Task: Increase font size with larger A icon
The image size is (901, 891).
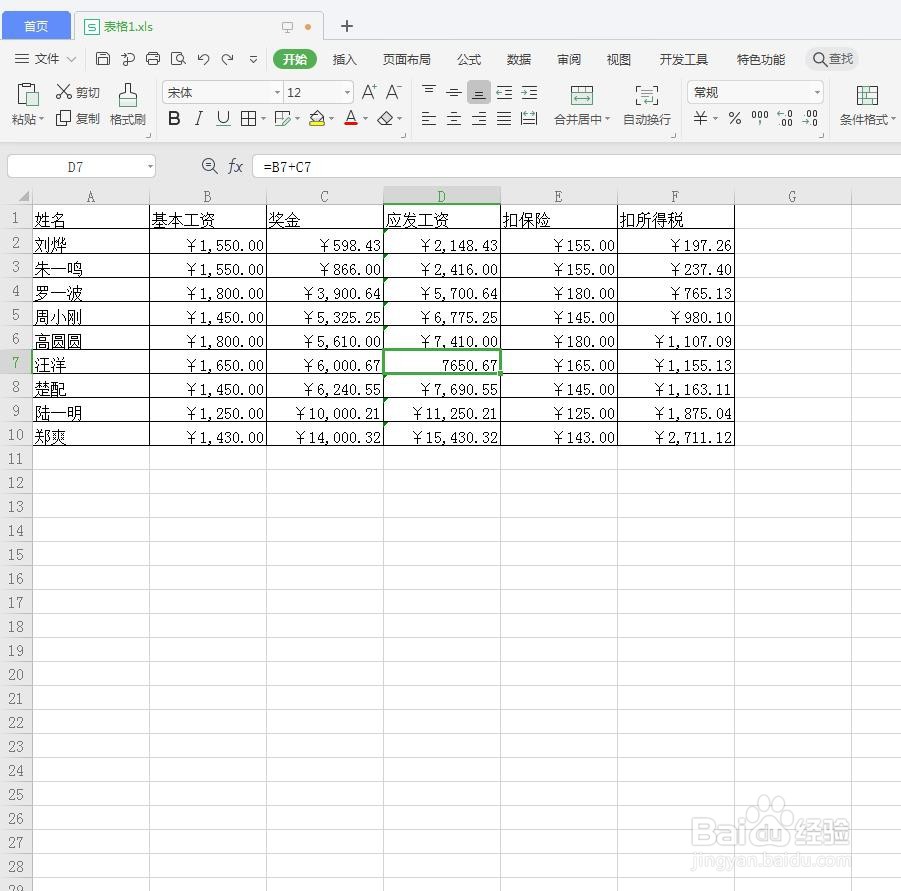Action: coord(369,92)
